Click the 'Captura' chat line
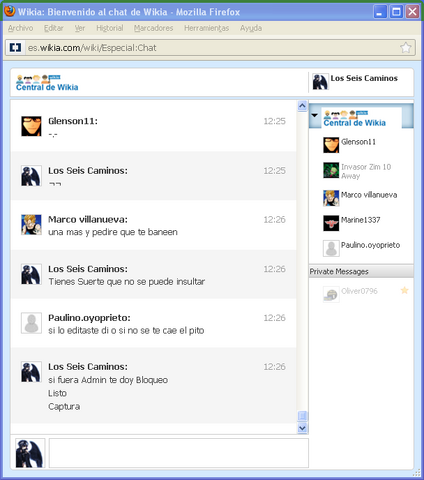Screen dimensions: 424x480 click(64, 407)
